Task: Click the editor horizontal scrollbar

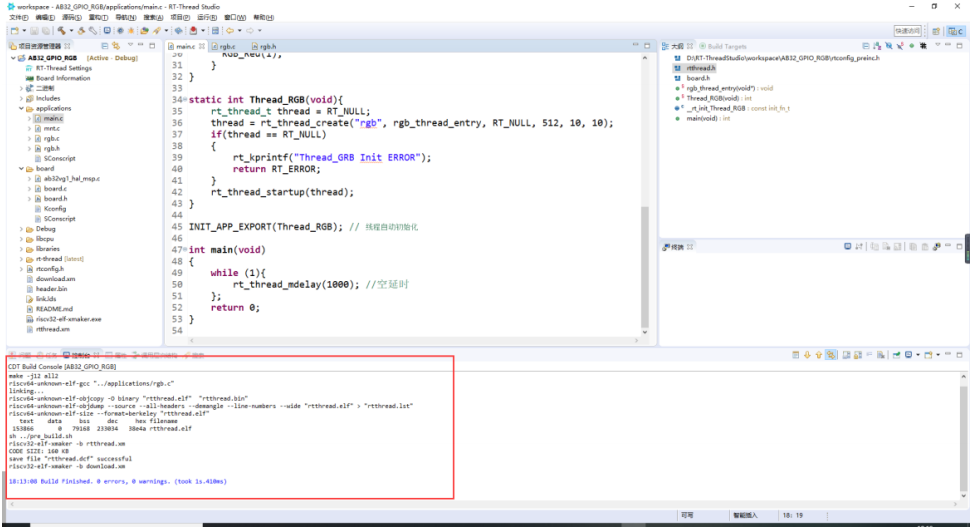Action: [x=415, y=340]
